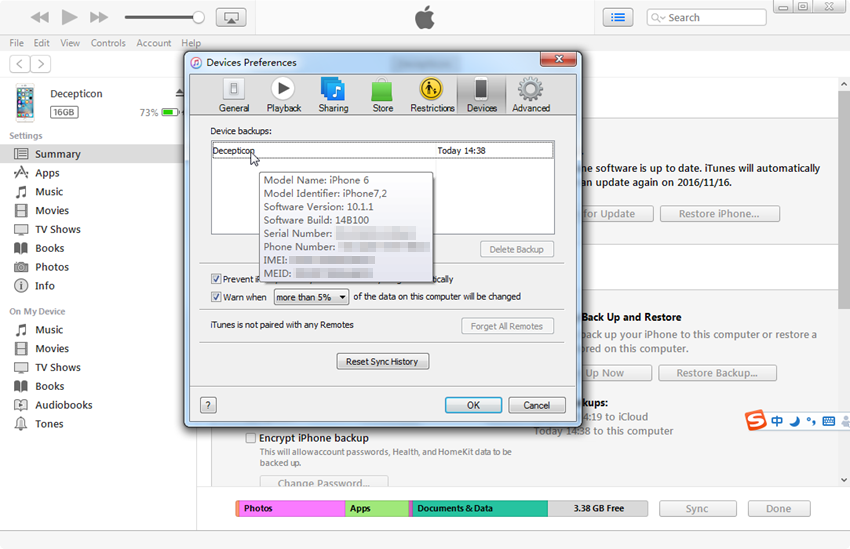Click the AirPlay icon in toolbar
The width and height of the screenshot is (850, 549).
click(x=230, y=17)
